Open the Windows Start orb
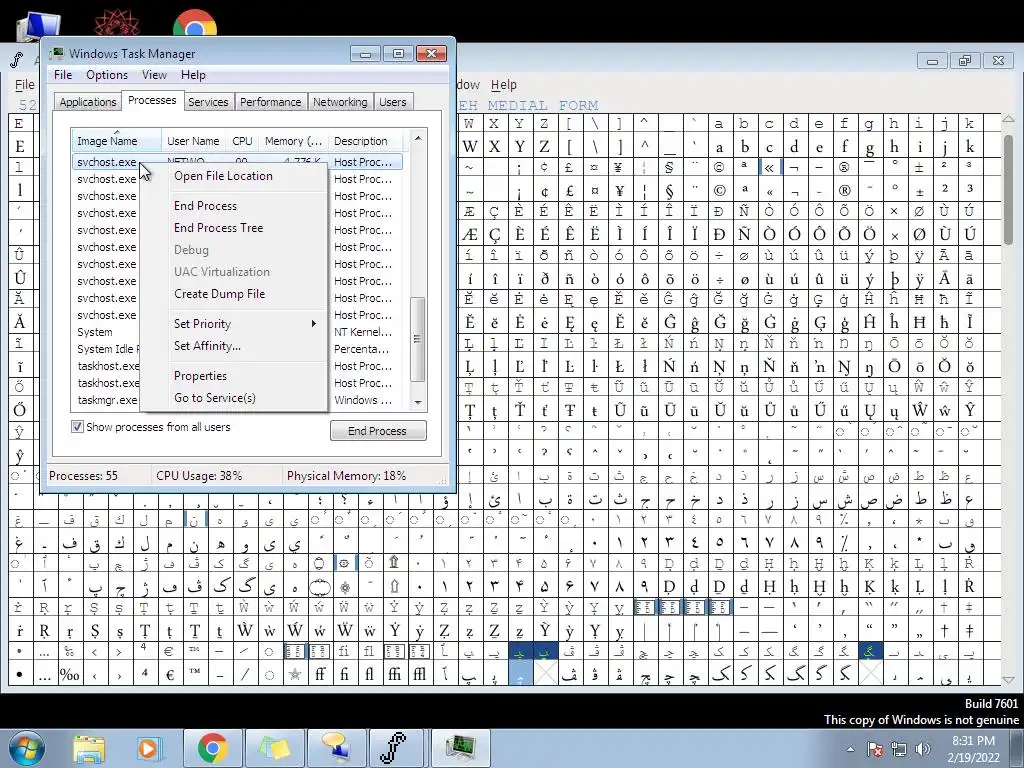The image size is (1024, 768). [26, 748]
